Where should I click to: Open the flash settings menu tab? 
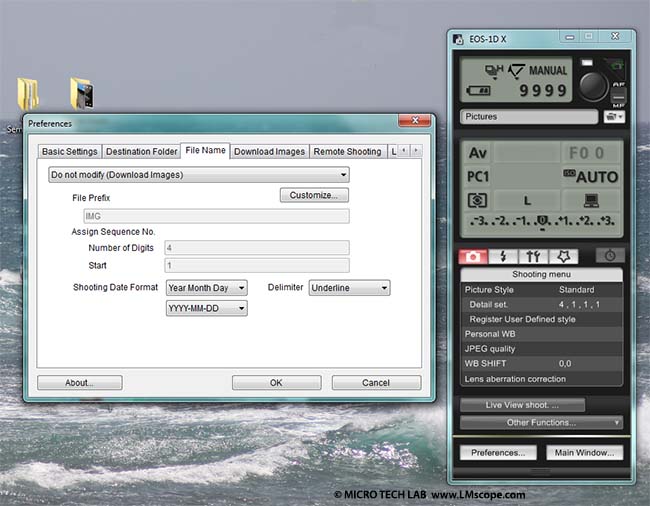tap(502, 256)
